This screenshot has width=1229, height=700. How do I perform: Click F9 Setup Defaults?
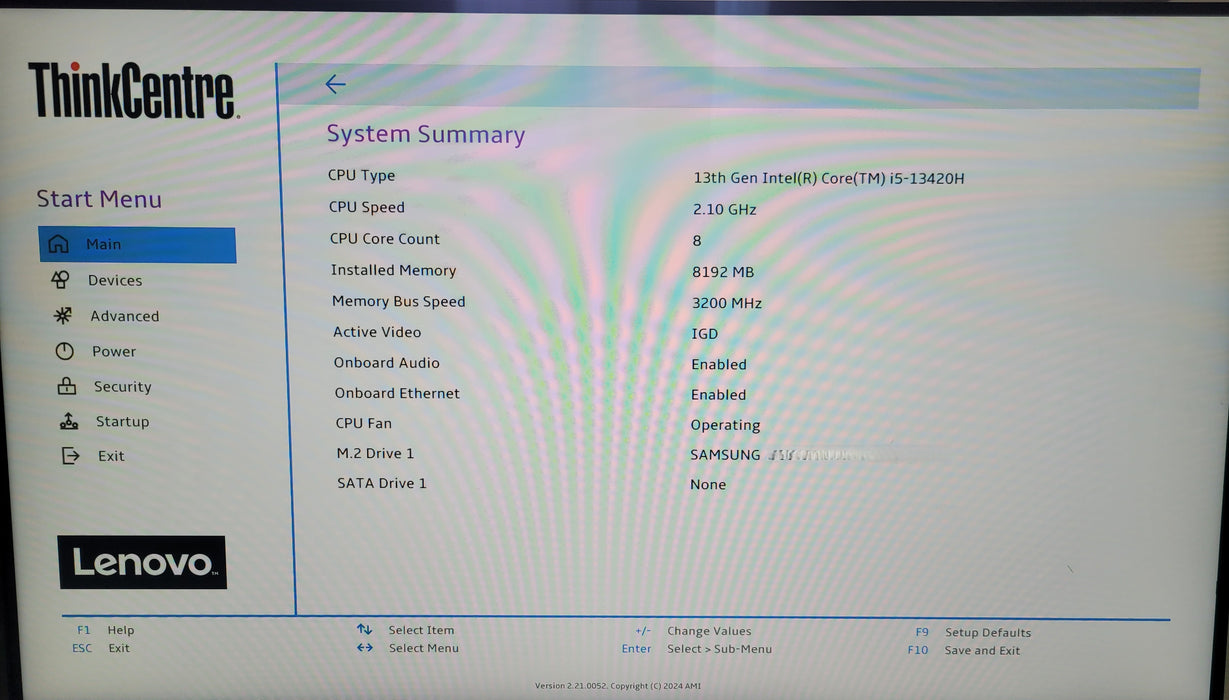point(973,633)
